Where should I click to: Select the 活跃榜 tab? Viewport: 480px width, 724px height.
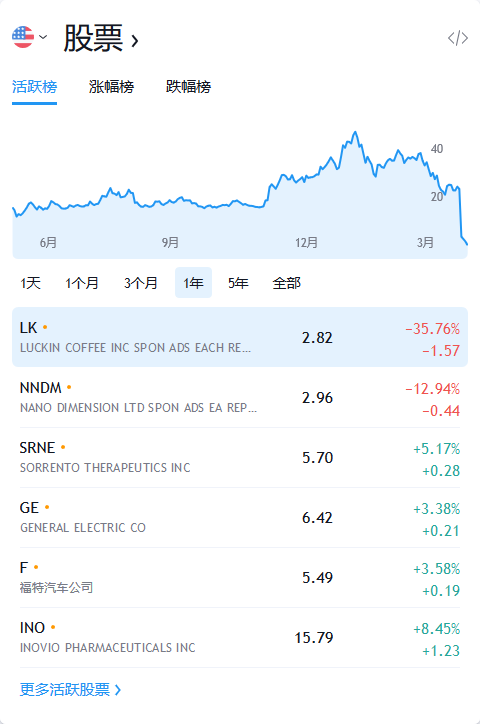35,87
